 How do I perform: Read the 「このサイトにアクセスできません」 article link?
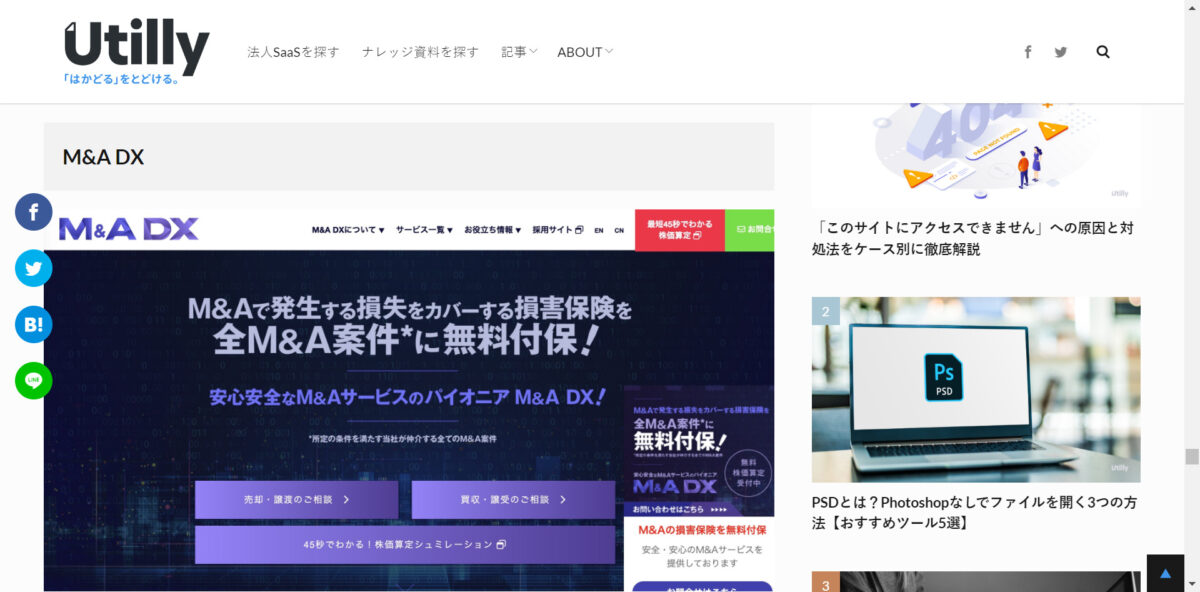tap(973, 238)
